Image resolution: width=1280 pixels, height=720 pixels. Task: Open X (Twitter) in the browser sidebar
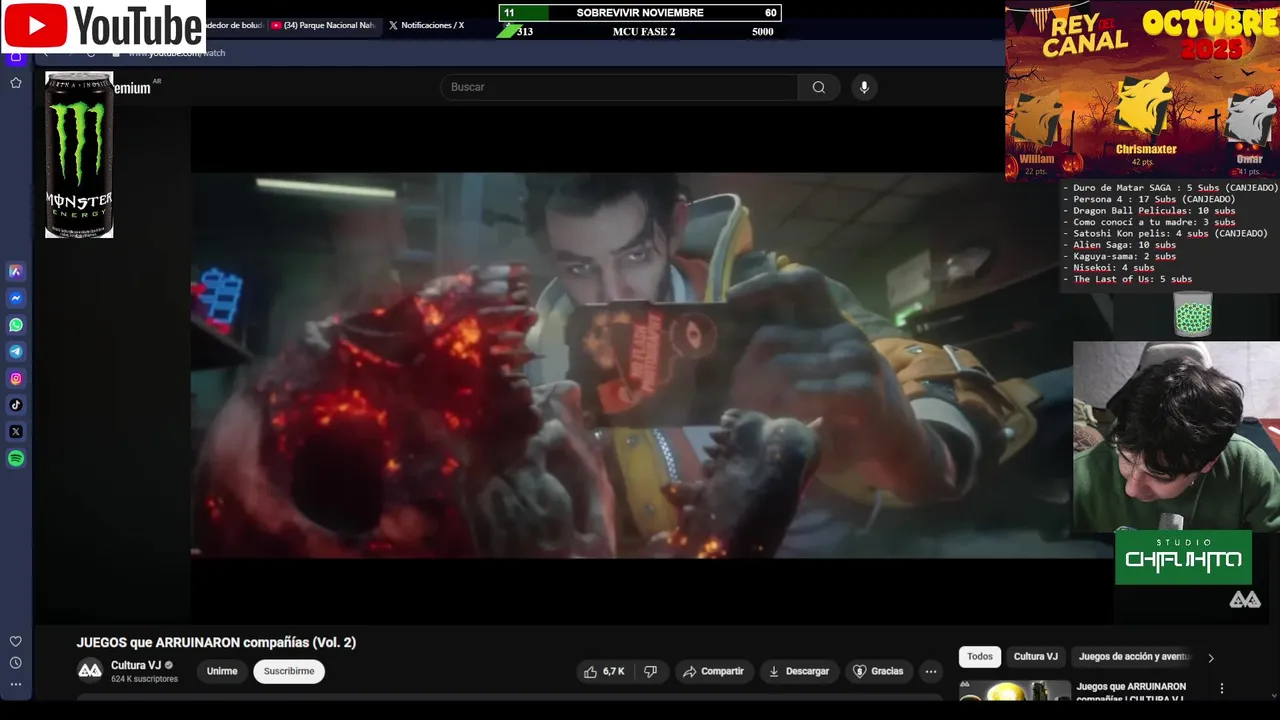click(x=16, y=432)
